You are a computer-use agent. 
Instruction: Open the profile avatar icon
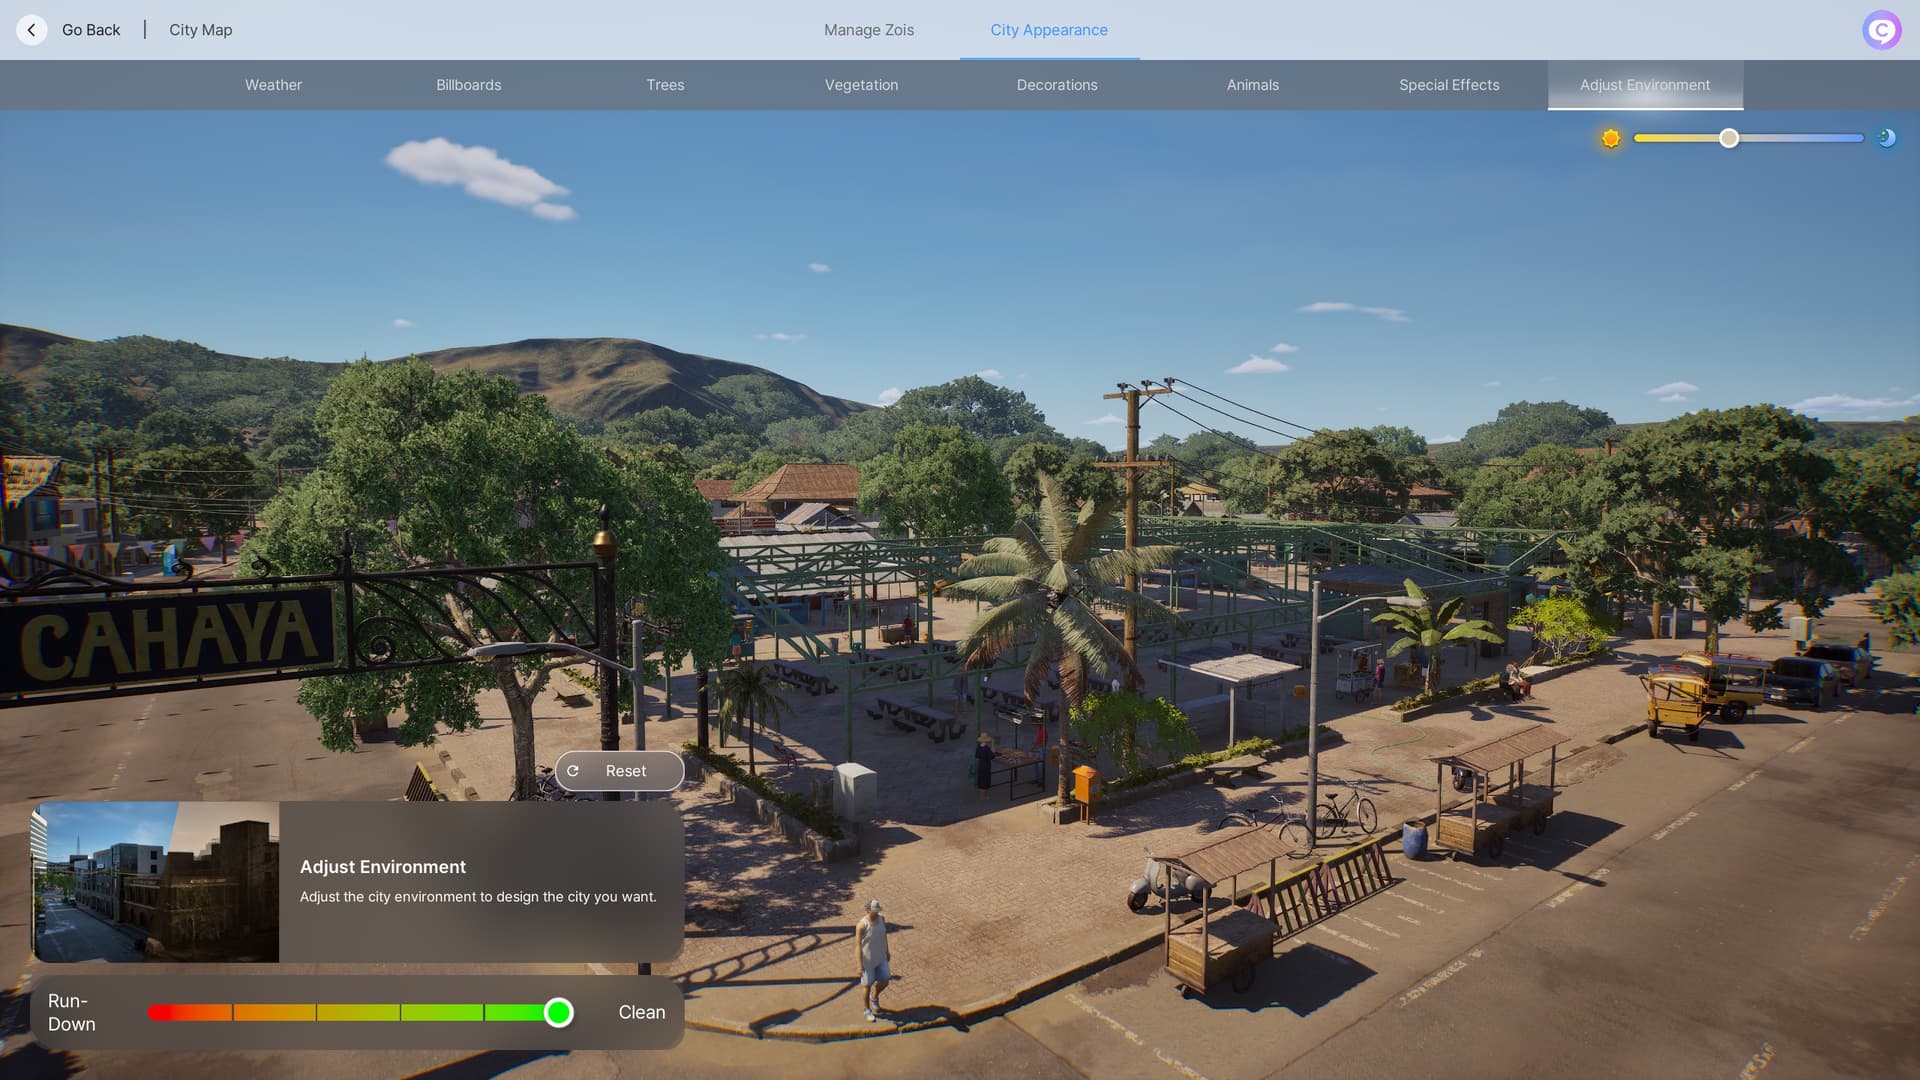click(x=1881, y=30)
